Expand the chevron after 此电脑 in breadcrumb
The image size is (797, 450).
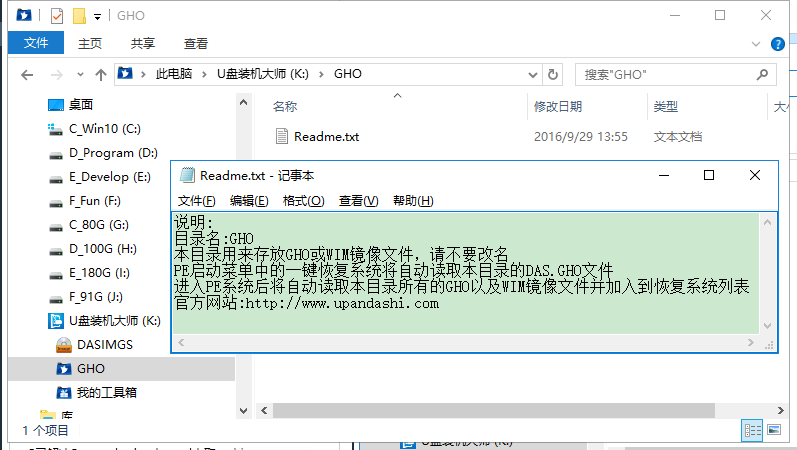pyautogui.click(x=204, y=75)
